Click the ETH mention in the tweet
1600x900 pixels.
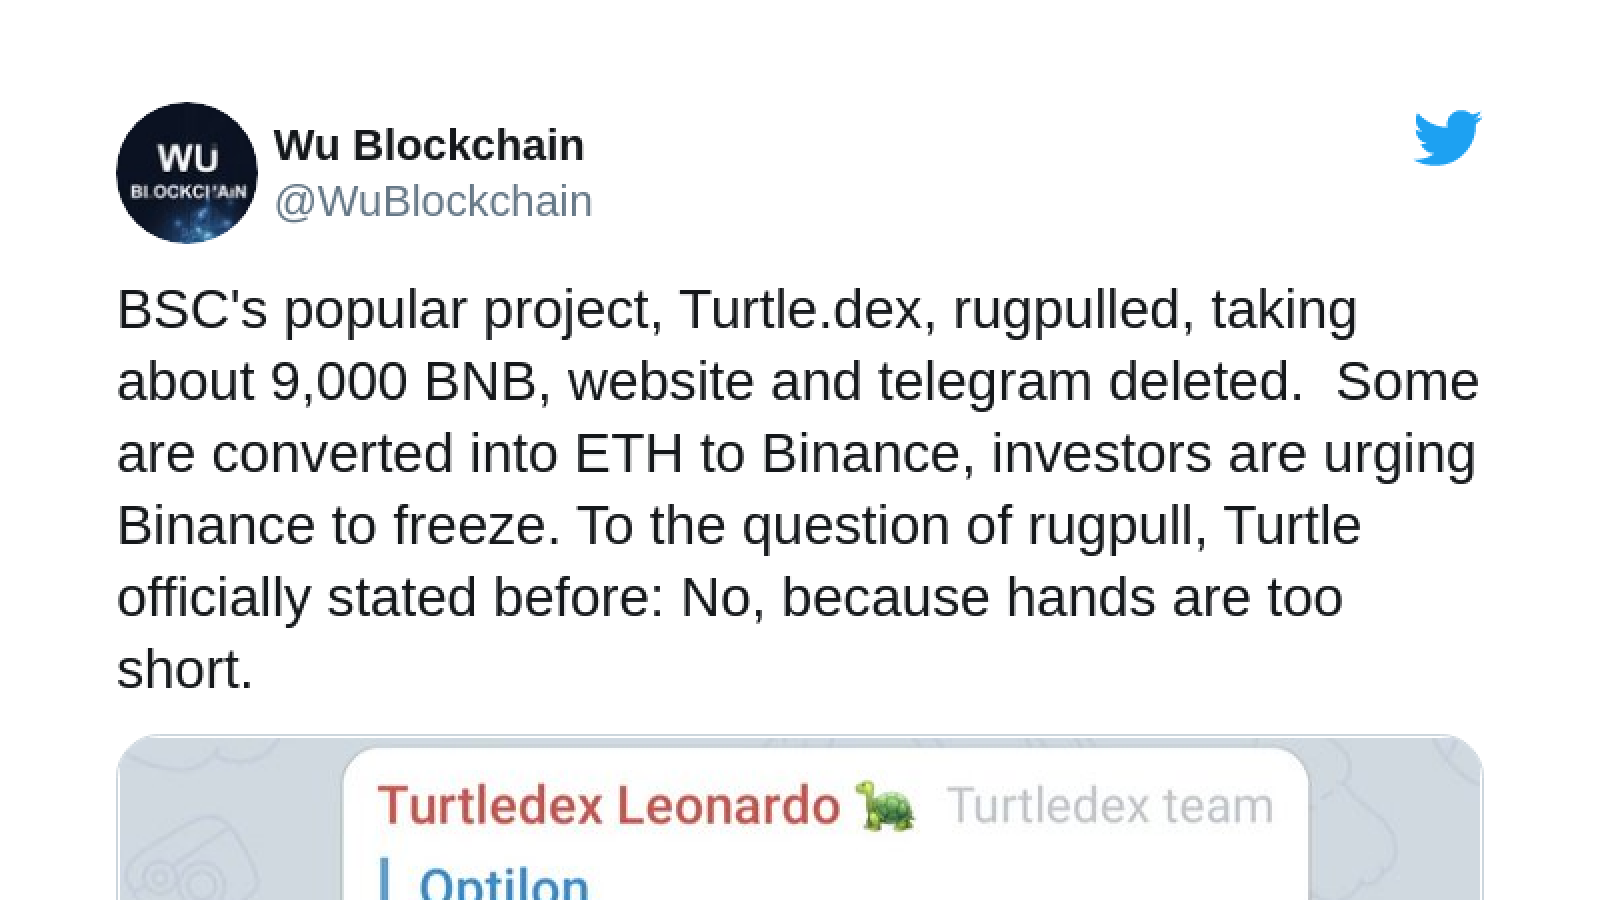(628, 453)
